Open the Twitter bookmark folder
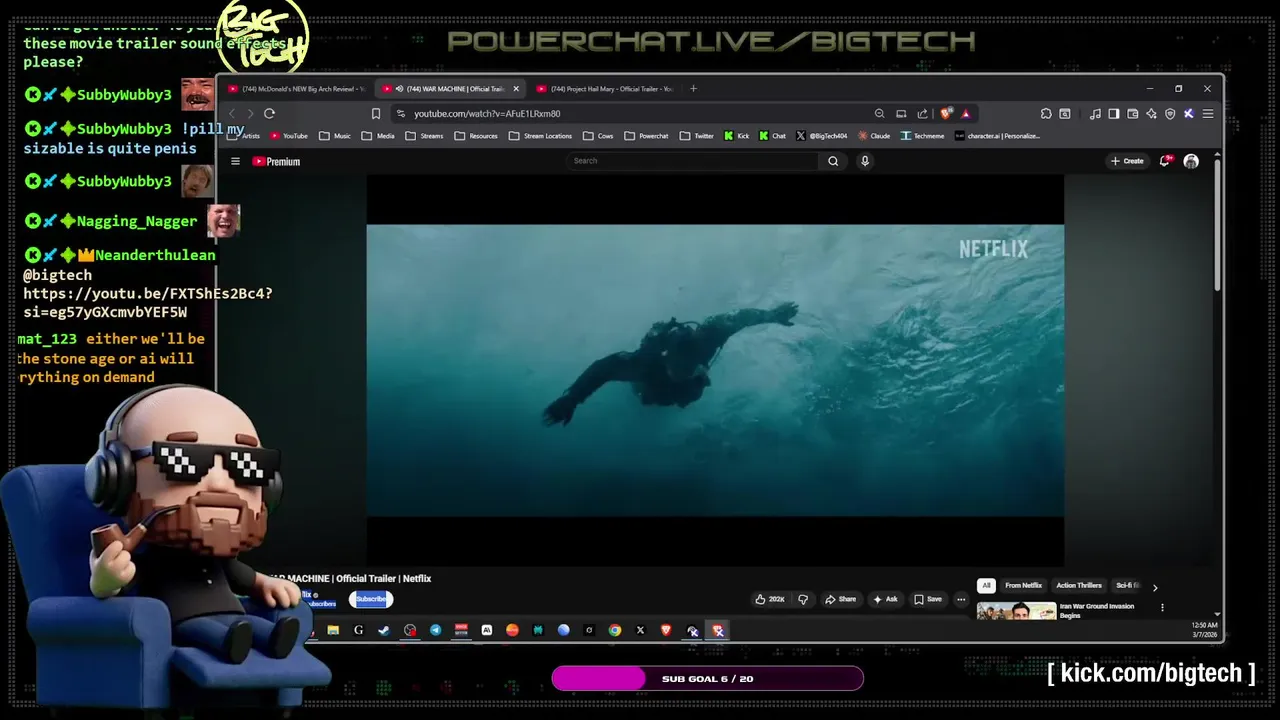 click(696, 136)
